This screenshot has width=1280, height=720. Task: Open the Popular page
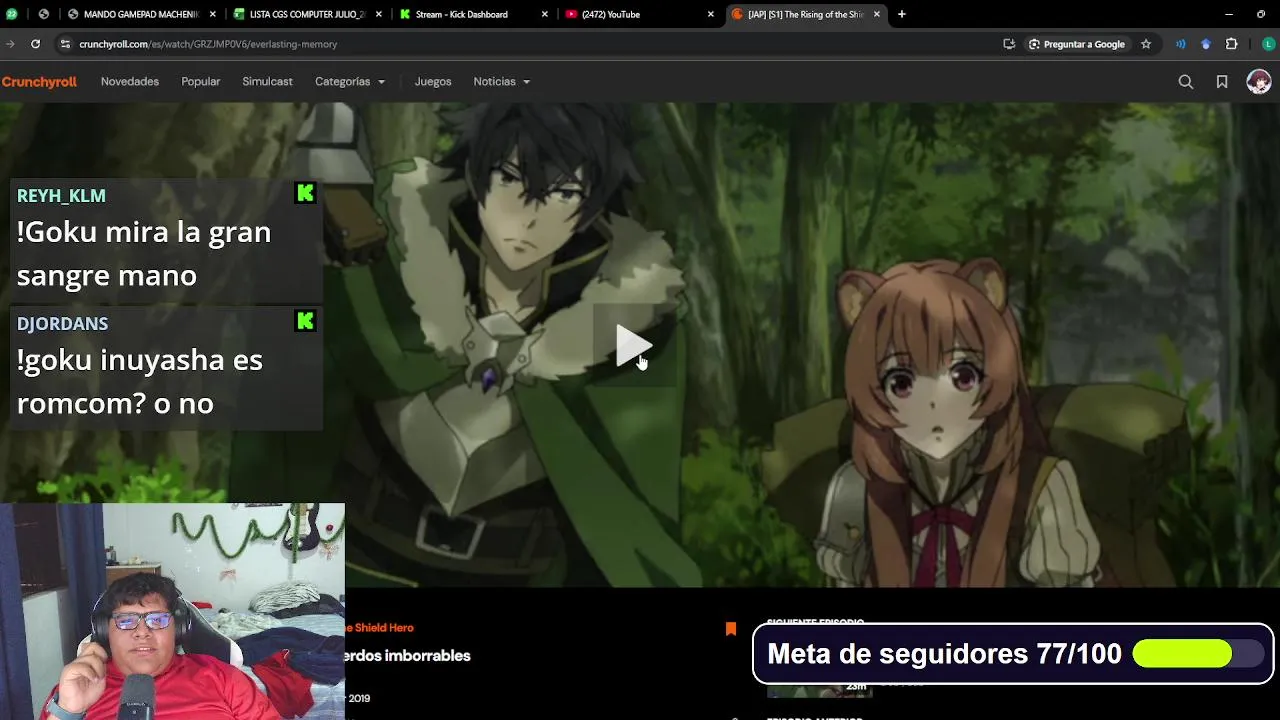click(201, 82)
